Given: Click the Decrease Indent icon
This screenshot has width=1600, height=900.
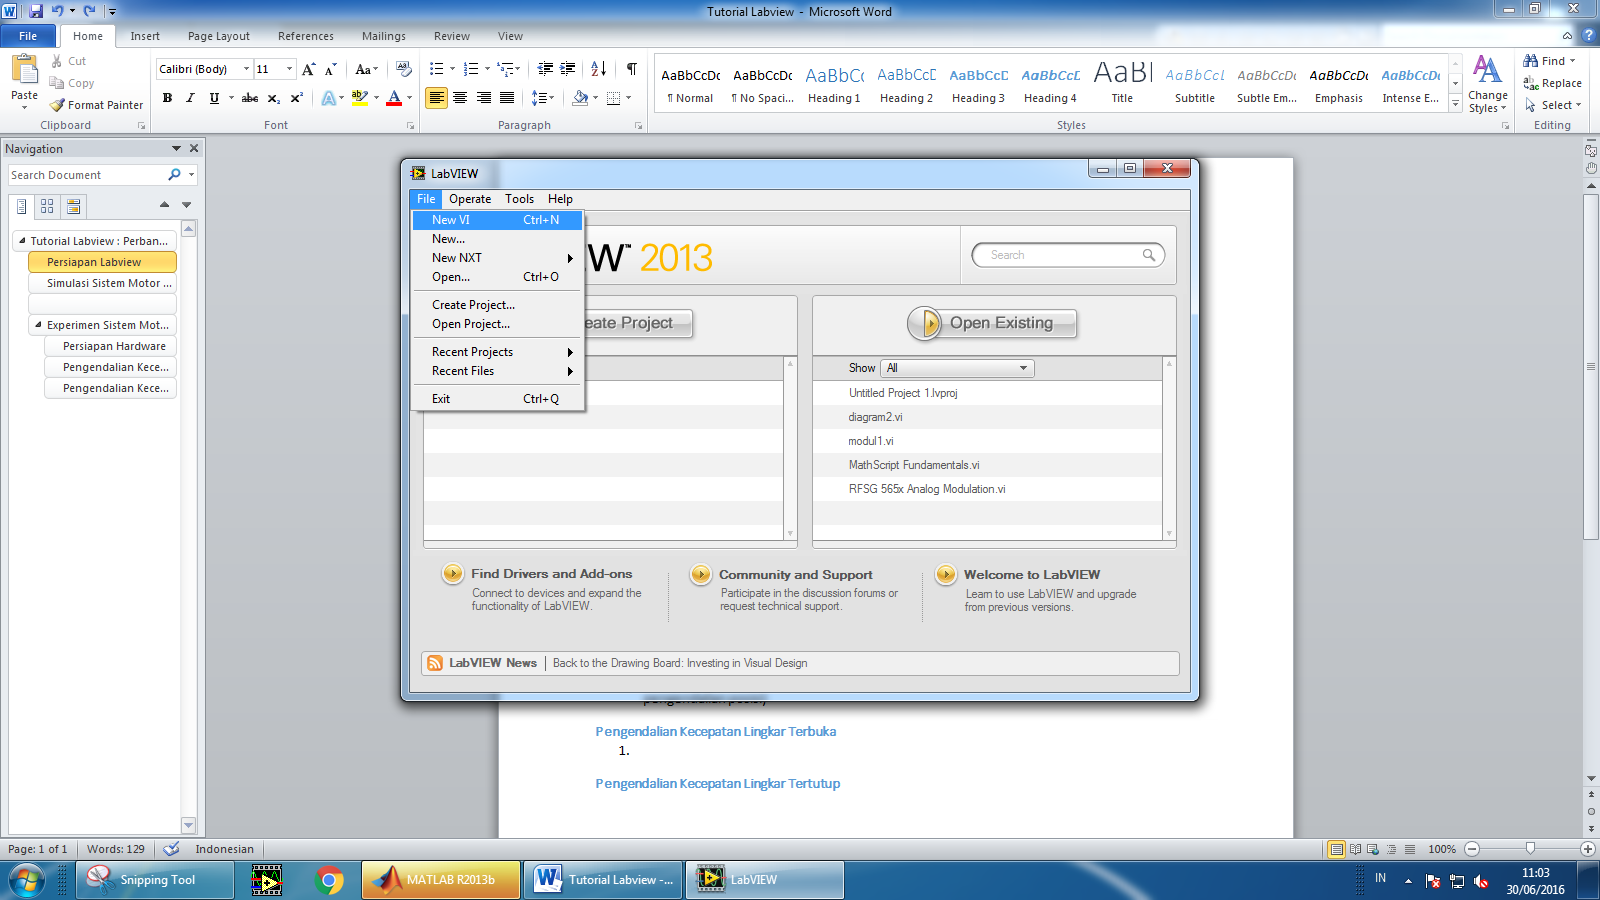Looking at the screenshot, I should (x=545, y=69).
